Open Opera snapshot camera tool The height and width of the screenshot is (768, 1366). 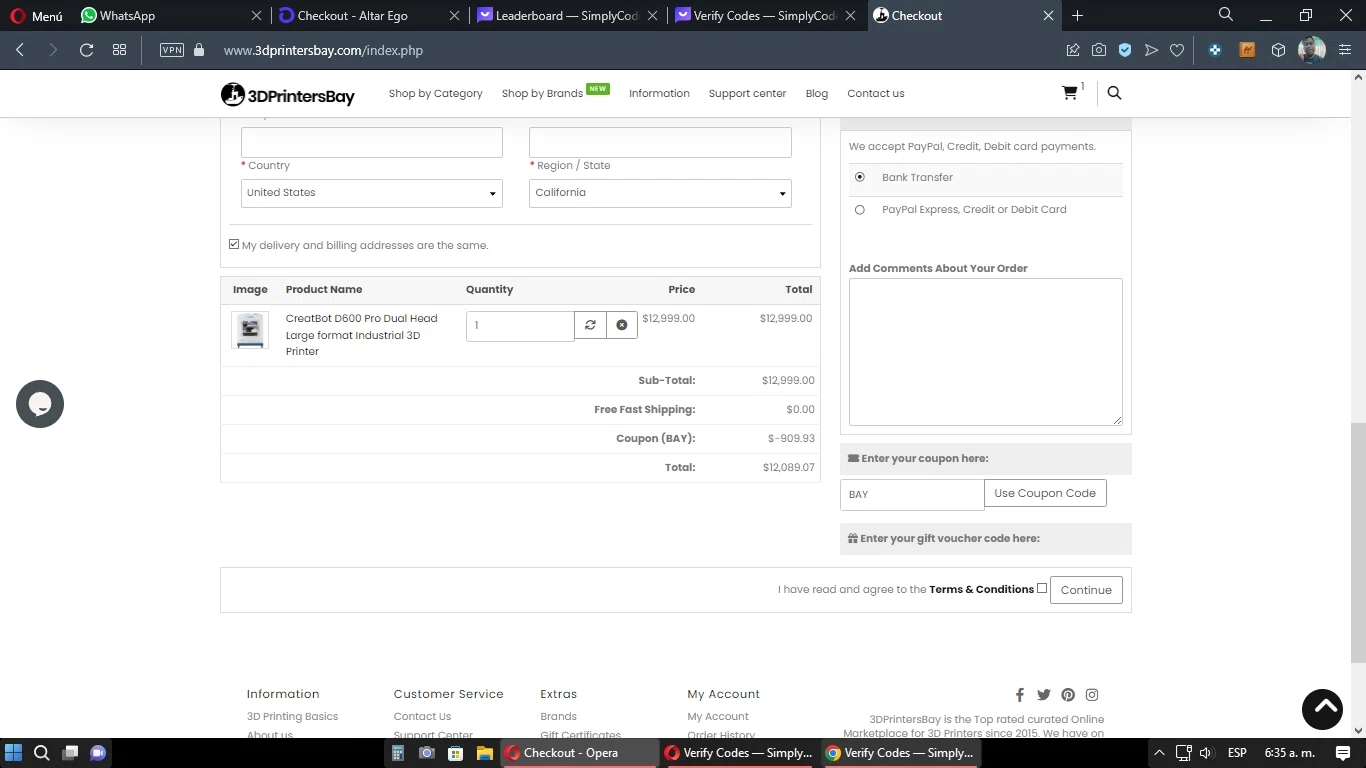pos(1099,50)
